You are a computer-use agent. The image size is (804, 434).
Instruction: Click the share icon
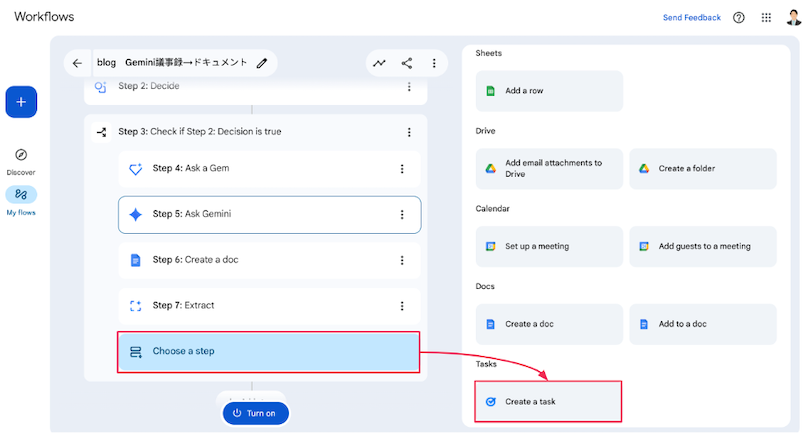(407, 63)
